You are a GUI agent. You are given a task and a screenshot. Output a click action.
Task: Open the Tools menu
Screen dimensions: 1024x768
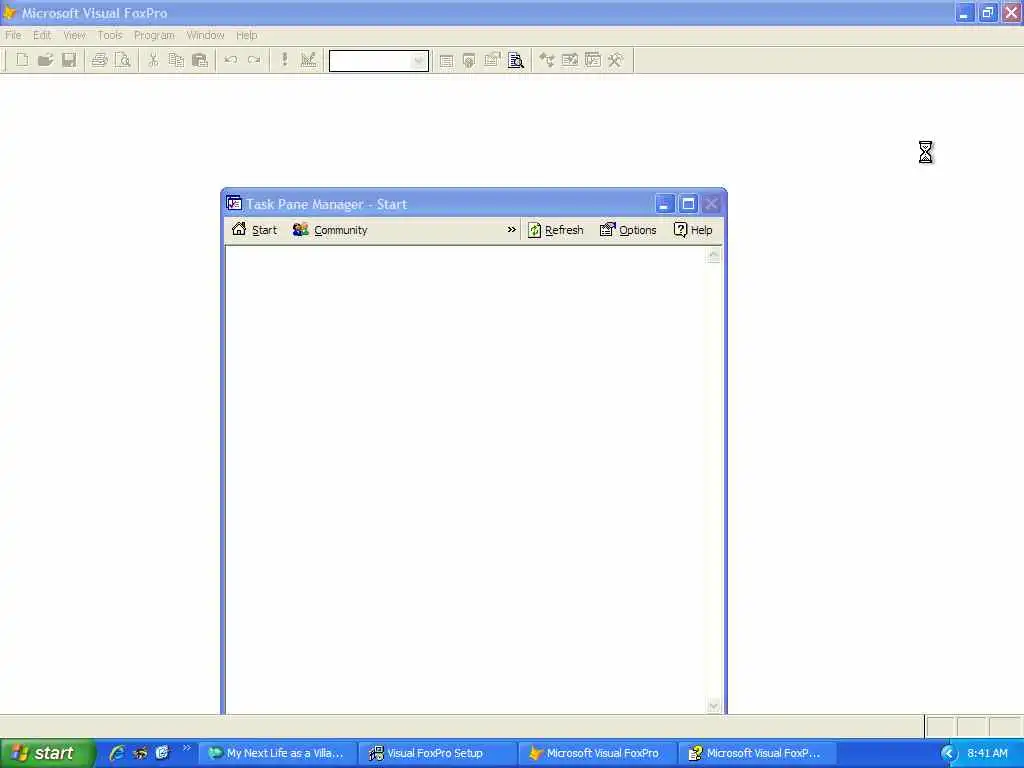[x=110, y=35]
